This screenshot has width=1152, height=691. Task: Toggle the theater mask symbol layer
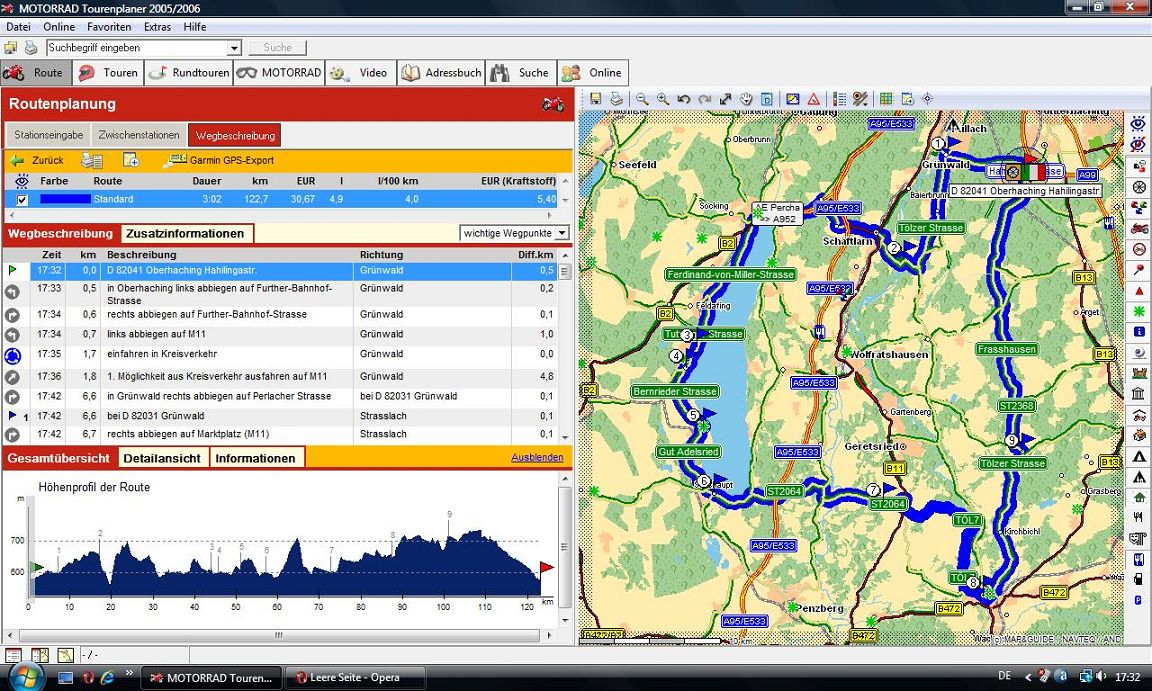click(1138, 538)
